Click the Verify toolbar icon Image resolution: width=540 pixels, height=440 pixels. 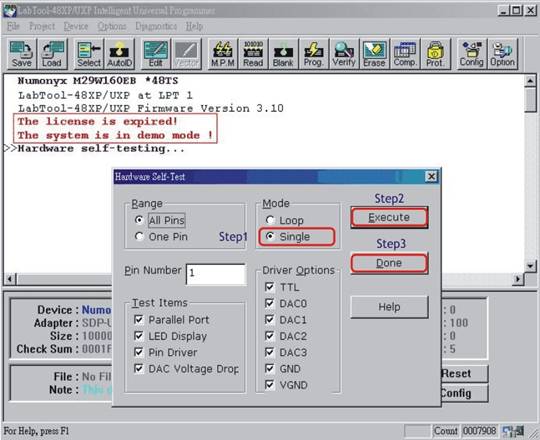(344, 54)
